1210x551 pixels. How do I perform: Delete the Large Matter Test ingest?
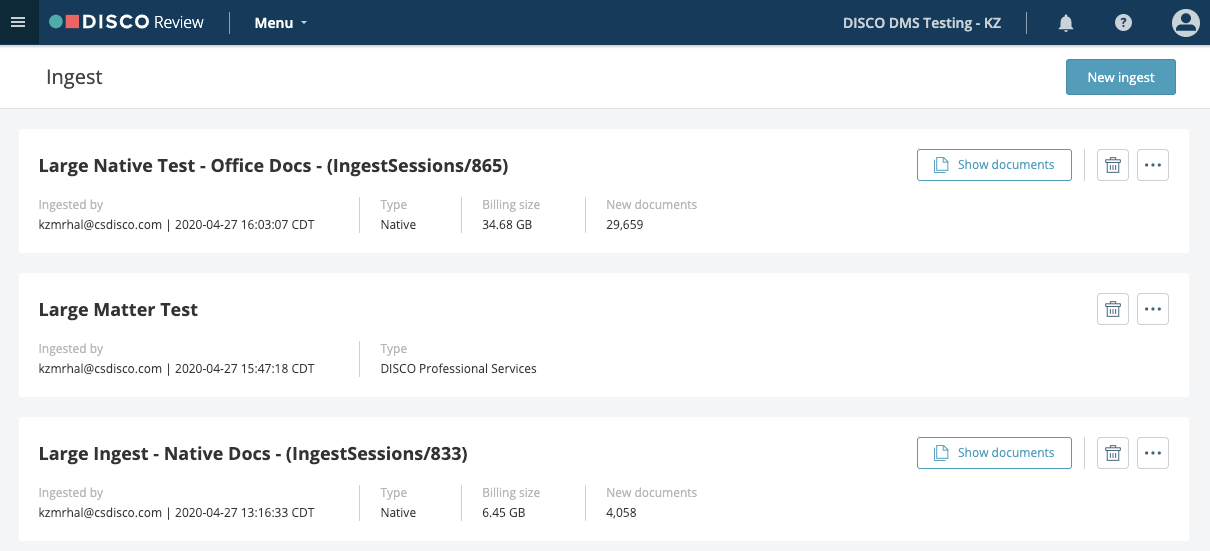tap(1113, 309)
